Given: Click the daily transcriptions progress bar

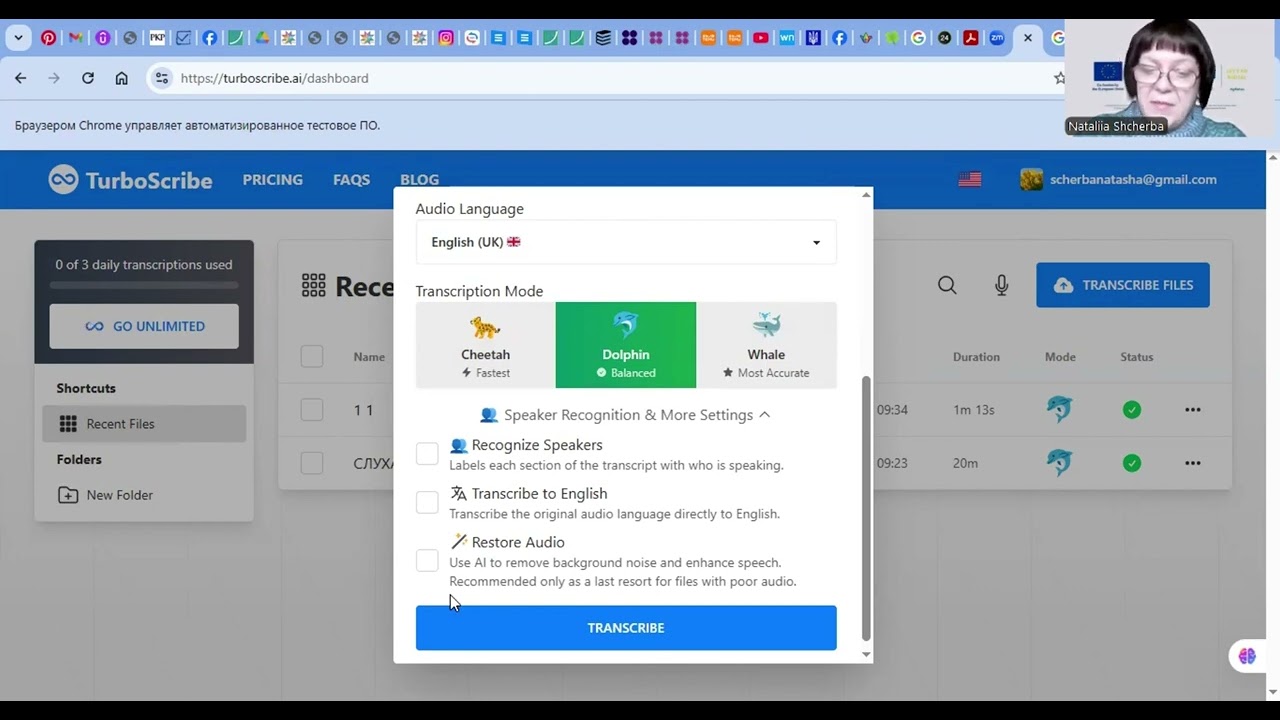Looking at the screenshot, I should pos(144,285).
